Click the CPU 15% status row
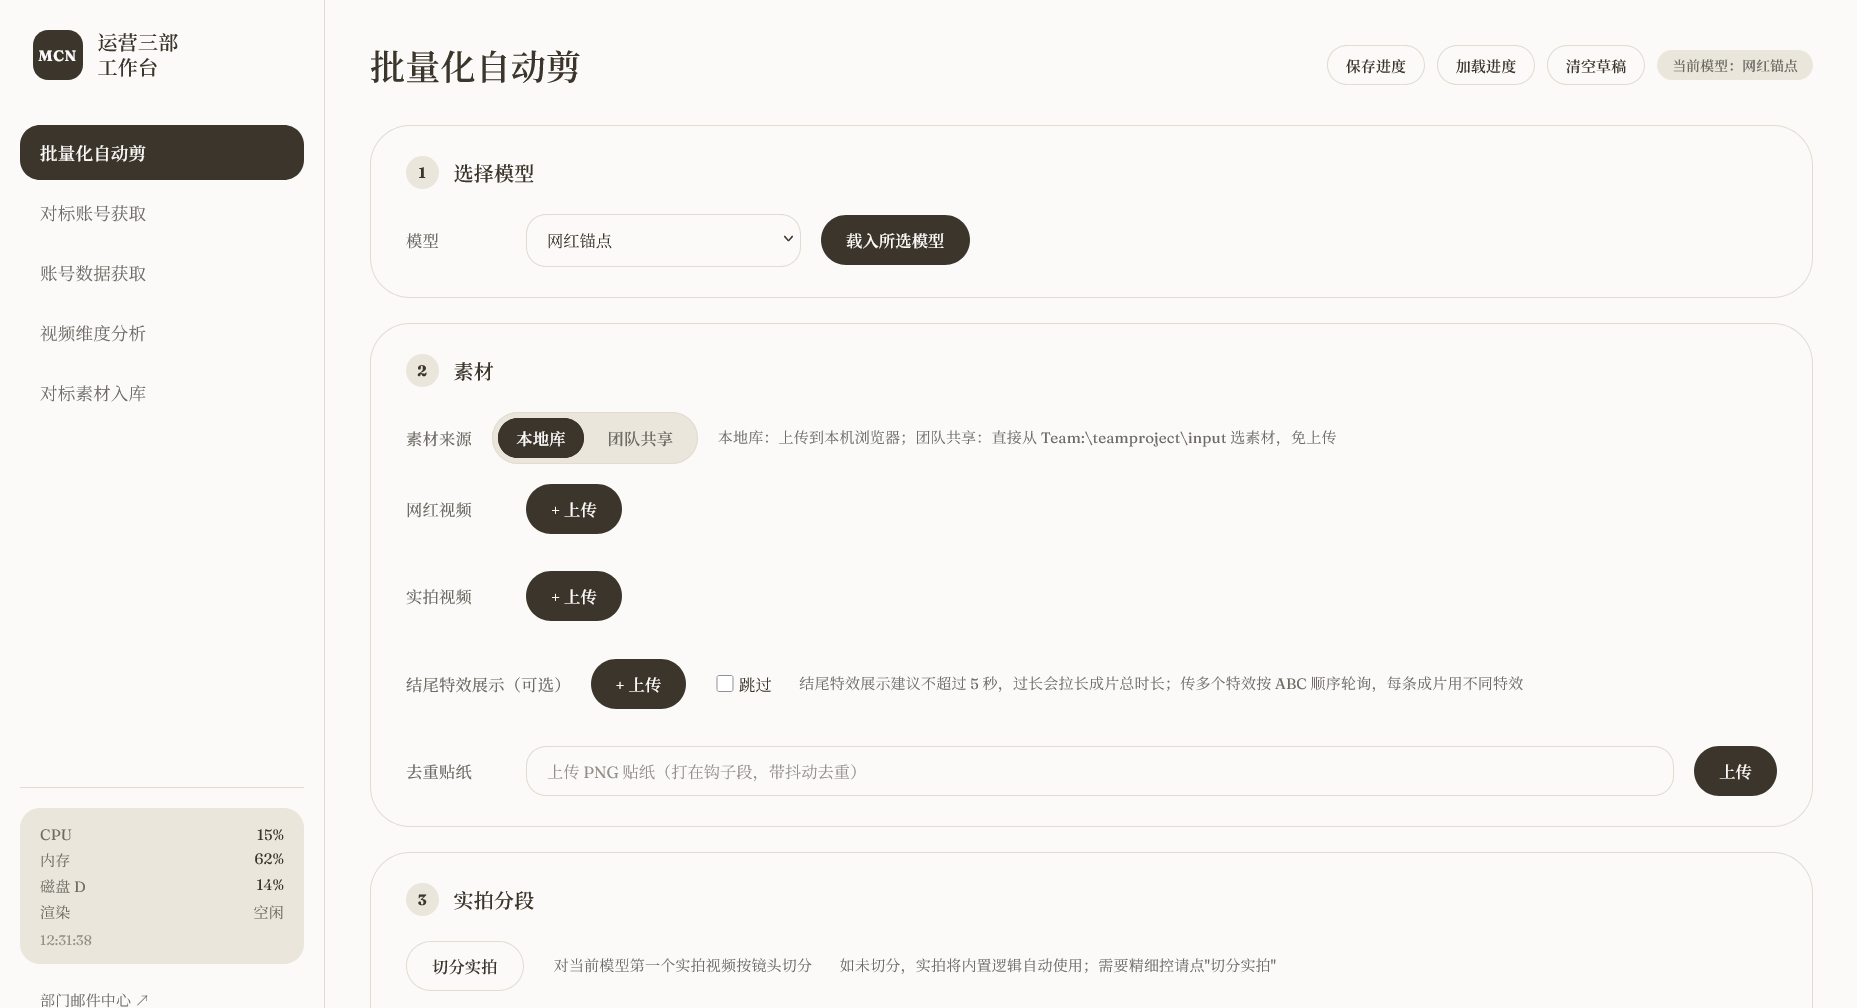 [x=162, y=834]
